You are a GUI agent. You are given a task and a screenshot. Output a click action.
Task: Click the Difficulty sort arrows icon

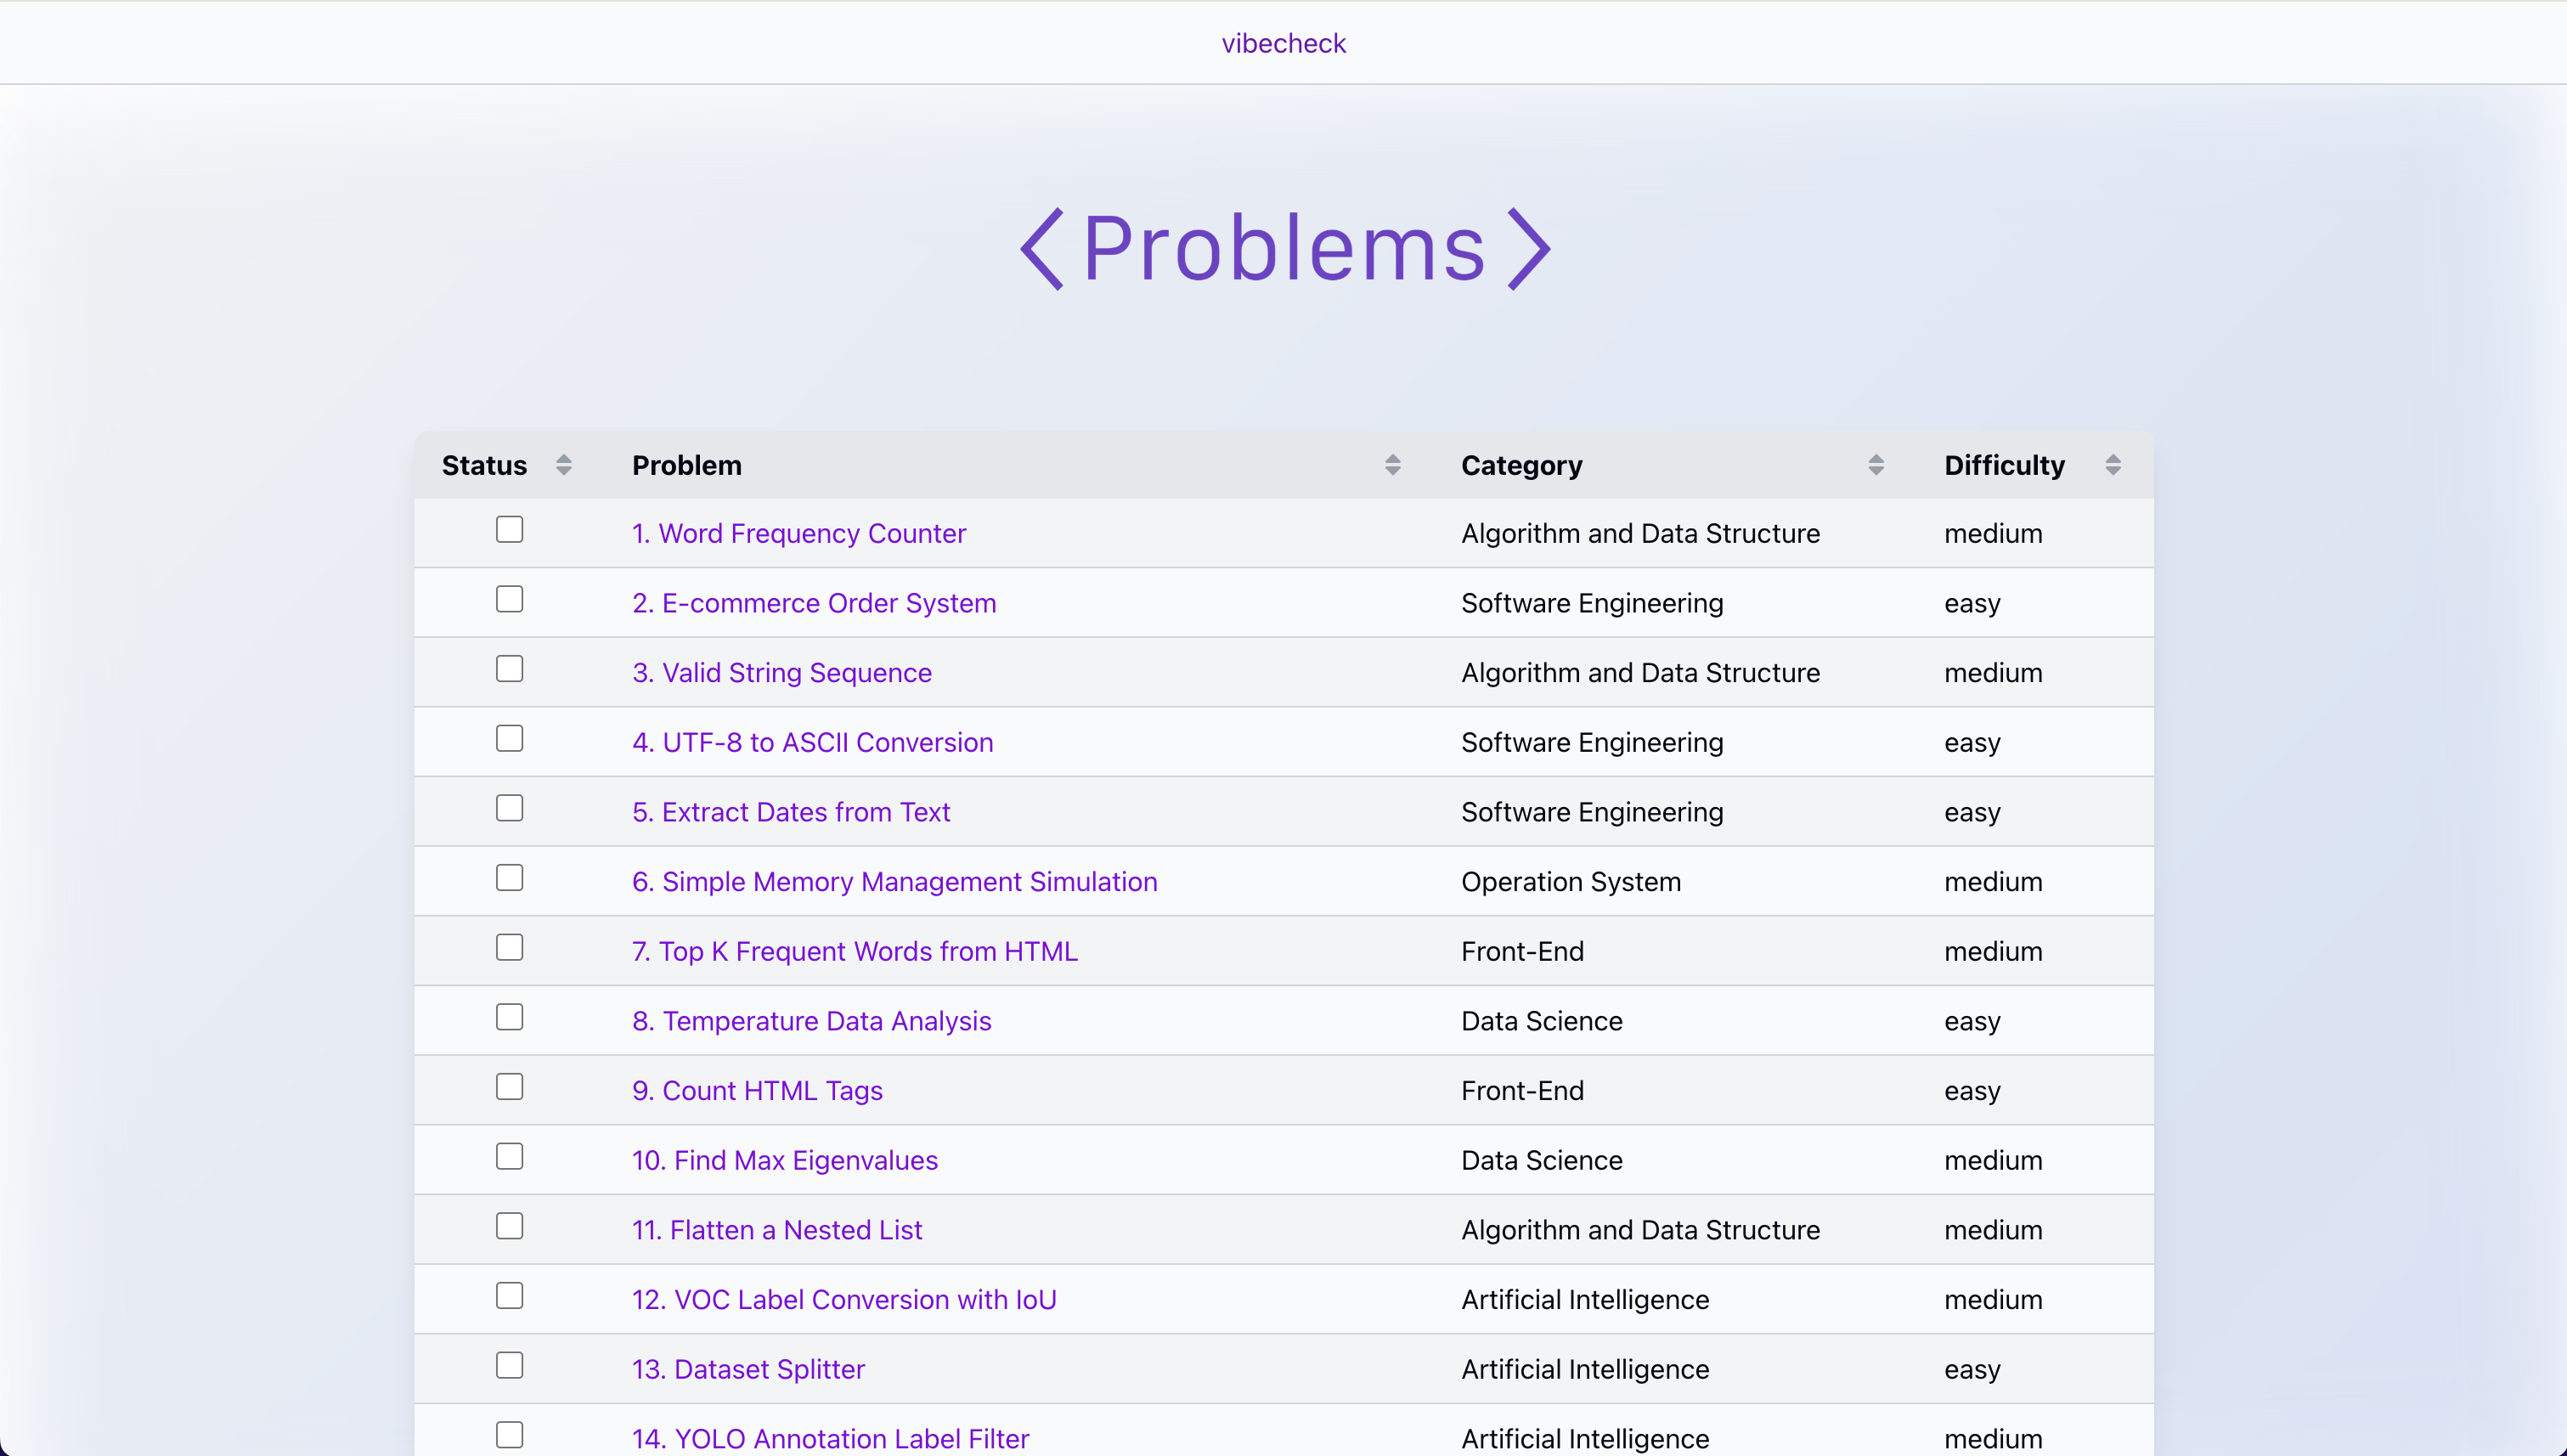coord(2112,465)
